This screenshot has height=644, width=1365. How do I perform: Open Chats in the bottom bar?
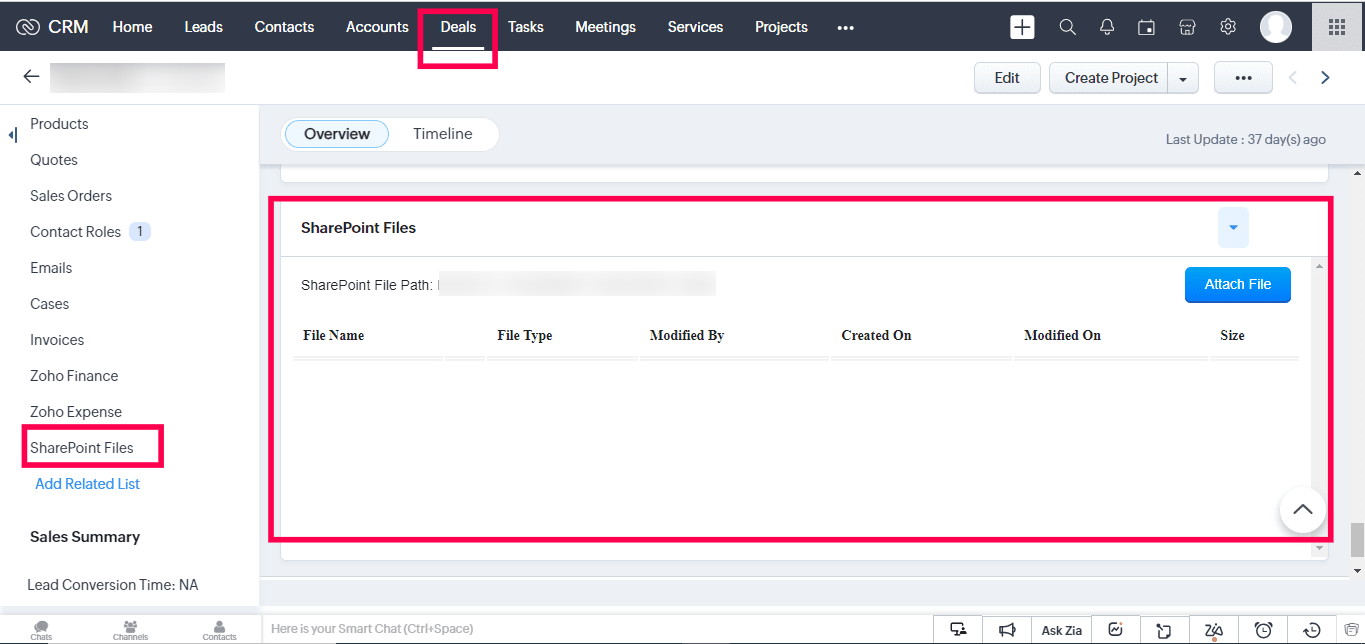41,629
